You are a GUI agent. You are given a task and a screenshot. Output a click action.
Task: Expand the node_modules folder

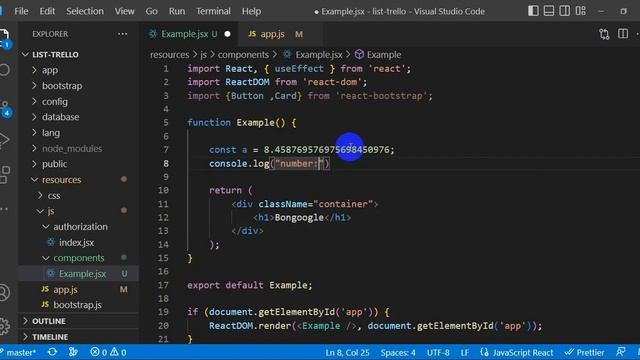72,149
